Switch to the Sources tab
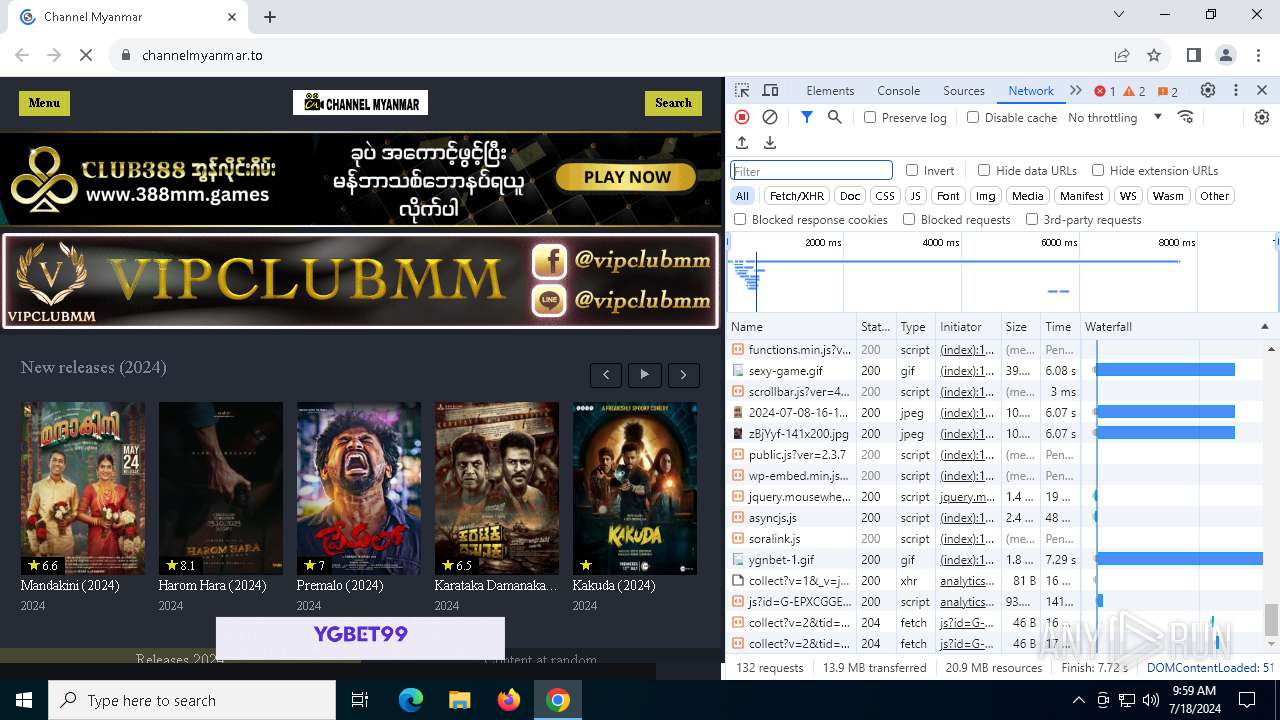 [x=964, y=90]
